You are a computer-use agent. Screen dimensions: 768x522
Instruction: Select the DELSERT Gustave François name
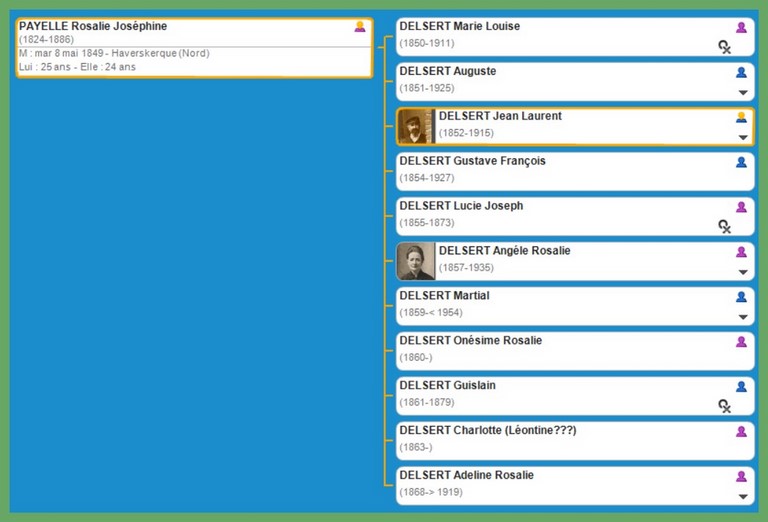coord(472,161)
